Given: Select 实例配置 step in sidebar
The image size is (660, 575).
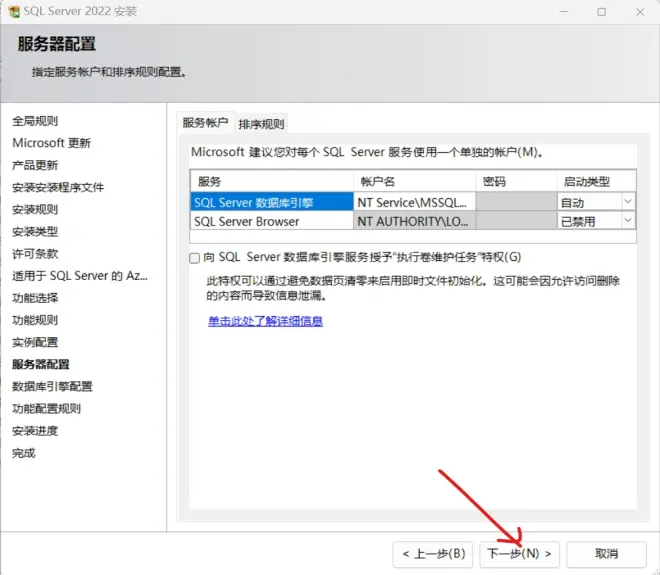Looking at the screenshot, I should [35, 342].
